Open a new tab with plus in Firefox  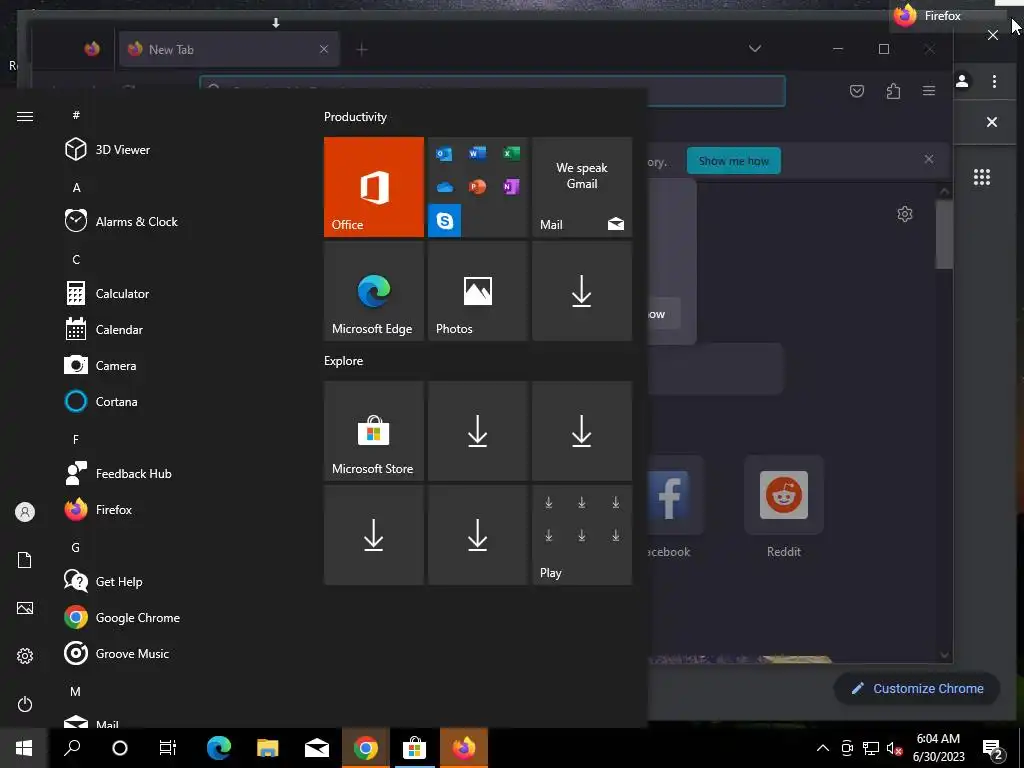[362, 49]
